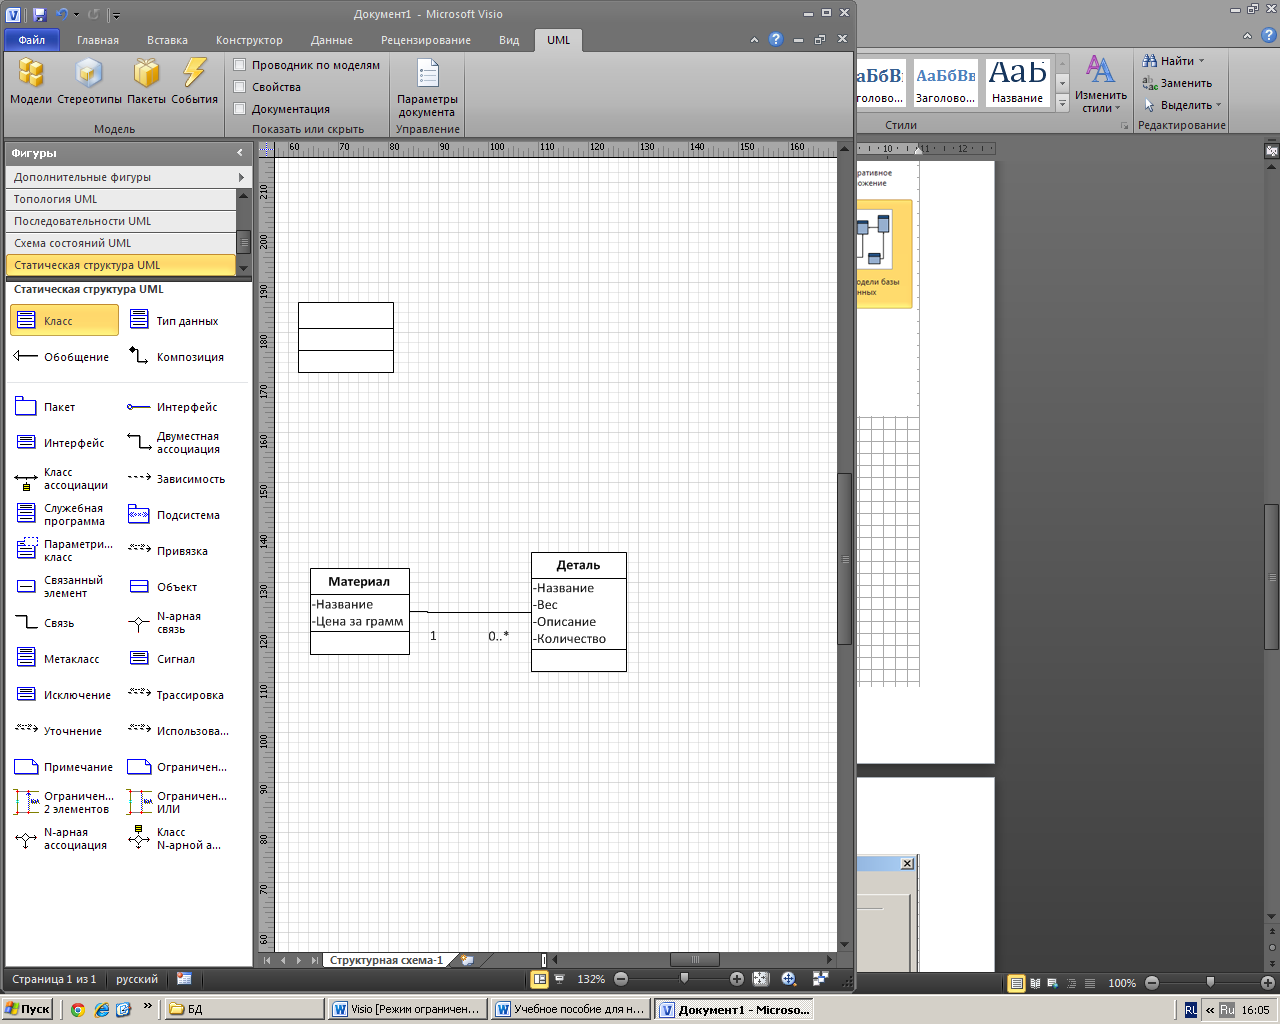This screenshot has height=1024, width=1280.
Task: Expand Дополнительные фигуры submenu arrow
Action: 241,177
